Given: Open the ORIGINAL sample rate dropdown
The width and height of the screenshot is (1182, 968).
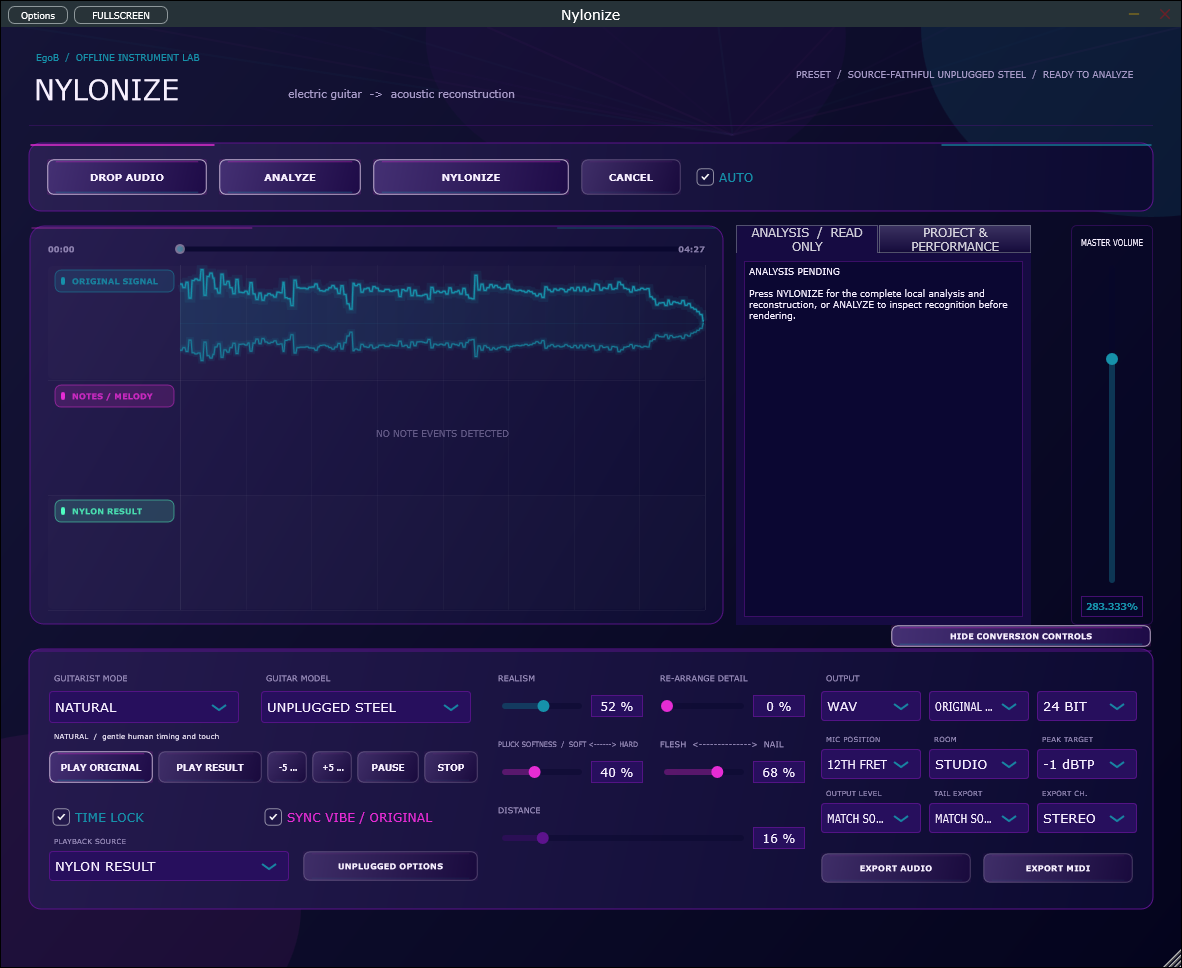Looking at the screenshot, I should pyautogui.click(x=978, y=706).
